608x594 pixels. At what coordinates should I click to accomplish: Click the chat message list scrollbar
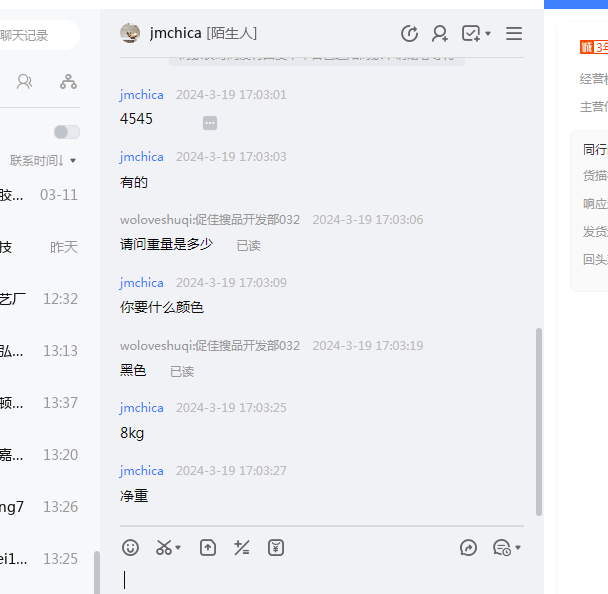[539, 422]
